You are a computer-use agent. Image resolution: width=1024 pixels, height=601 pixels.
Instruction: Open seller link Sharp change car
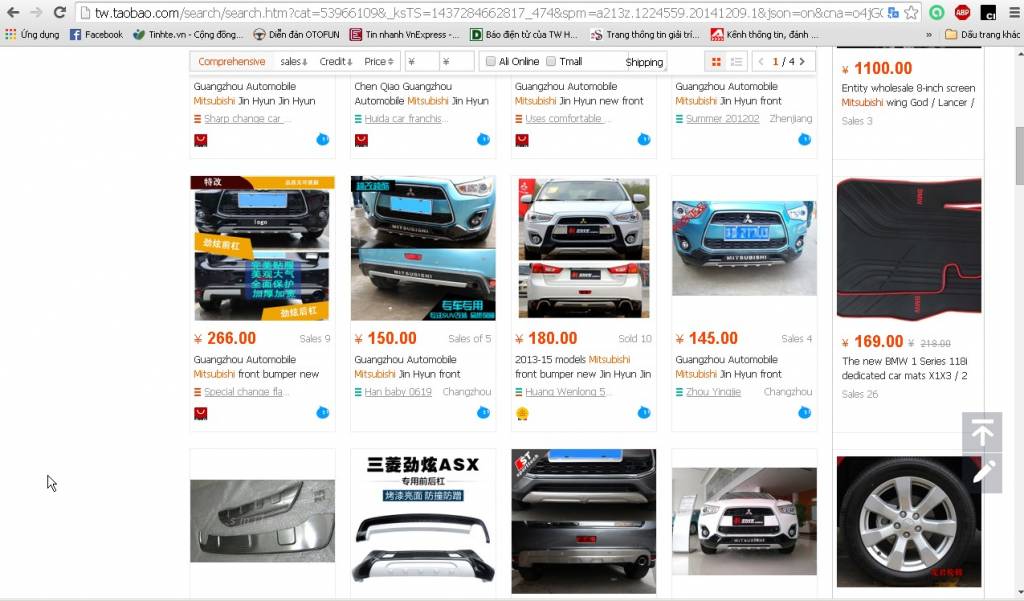[242, 119]
